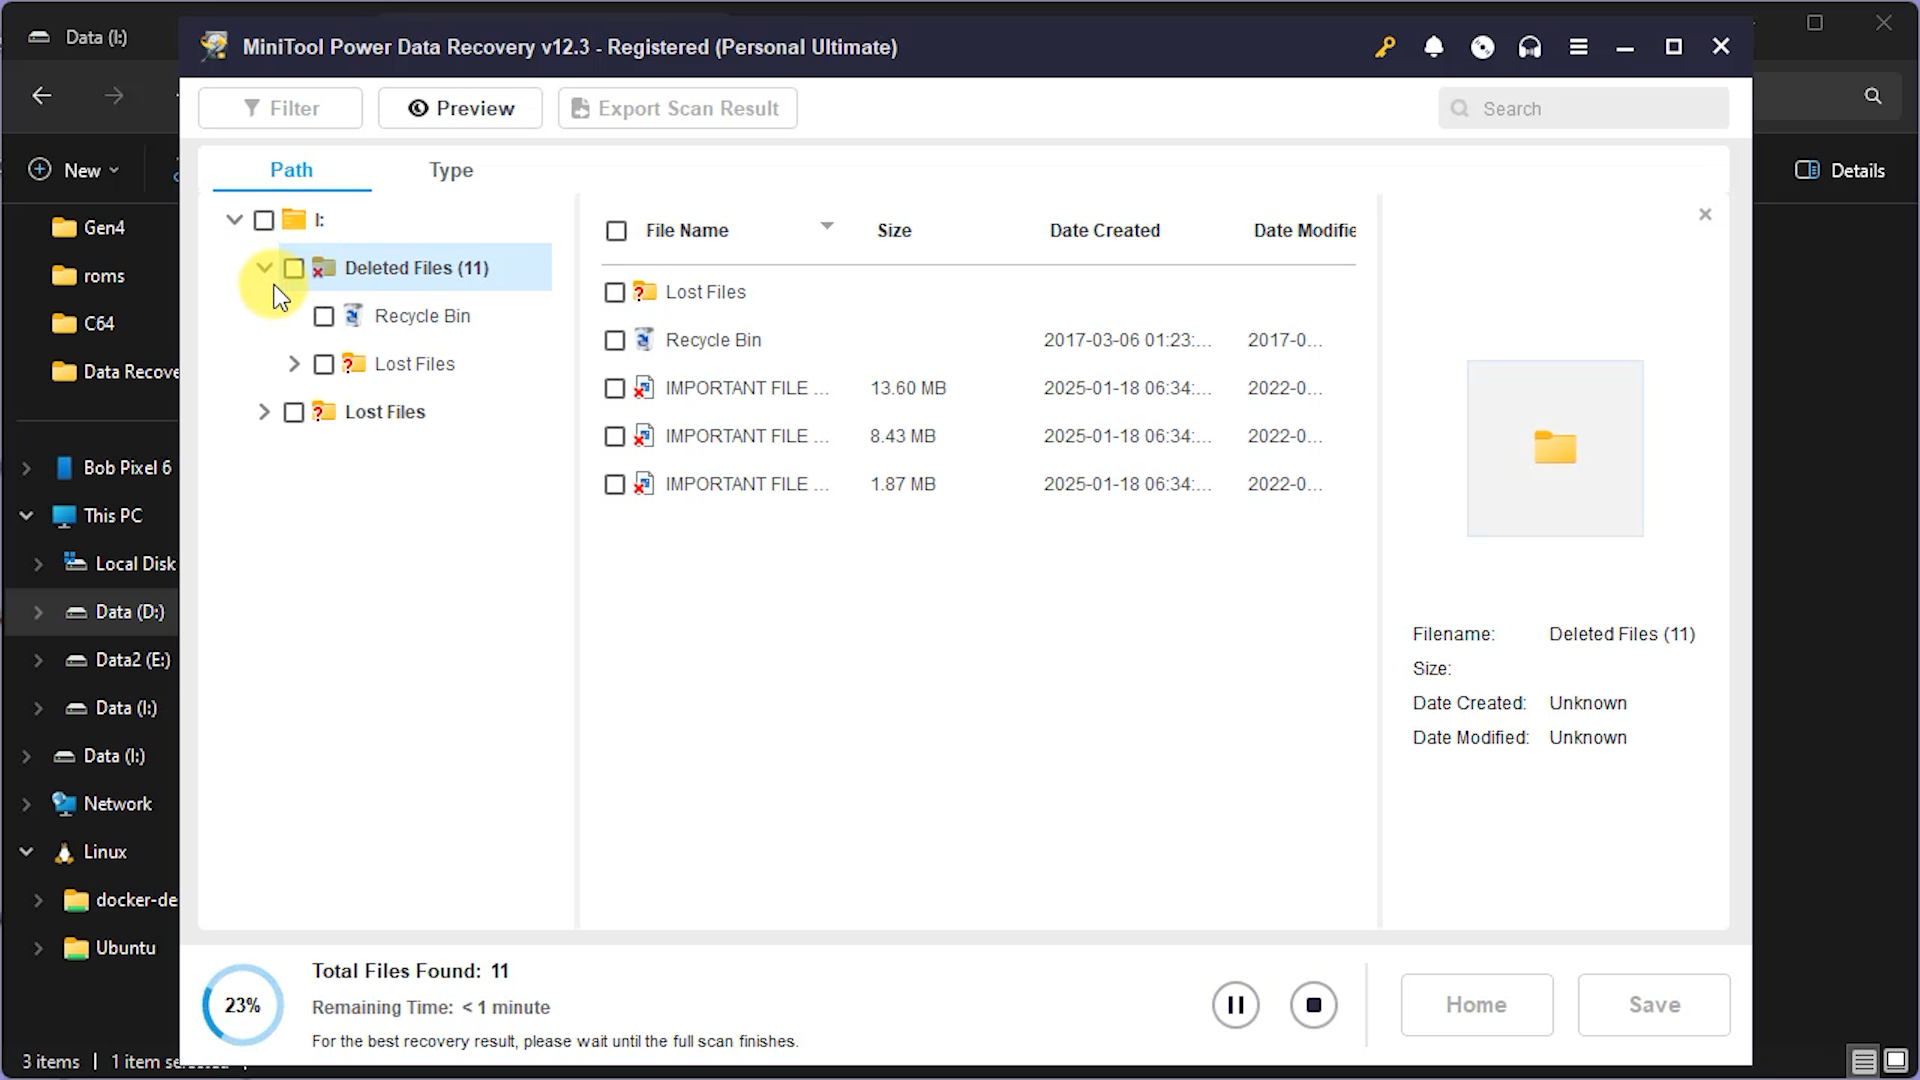Viewport: 1920px width, 1080px height.
Task: Click the Recycle Bin icon in tree
Action: [353, 316]
